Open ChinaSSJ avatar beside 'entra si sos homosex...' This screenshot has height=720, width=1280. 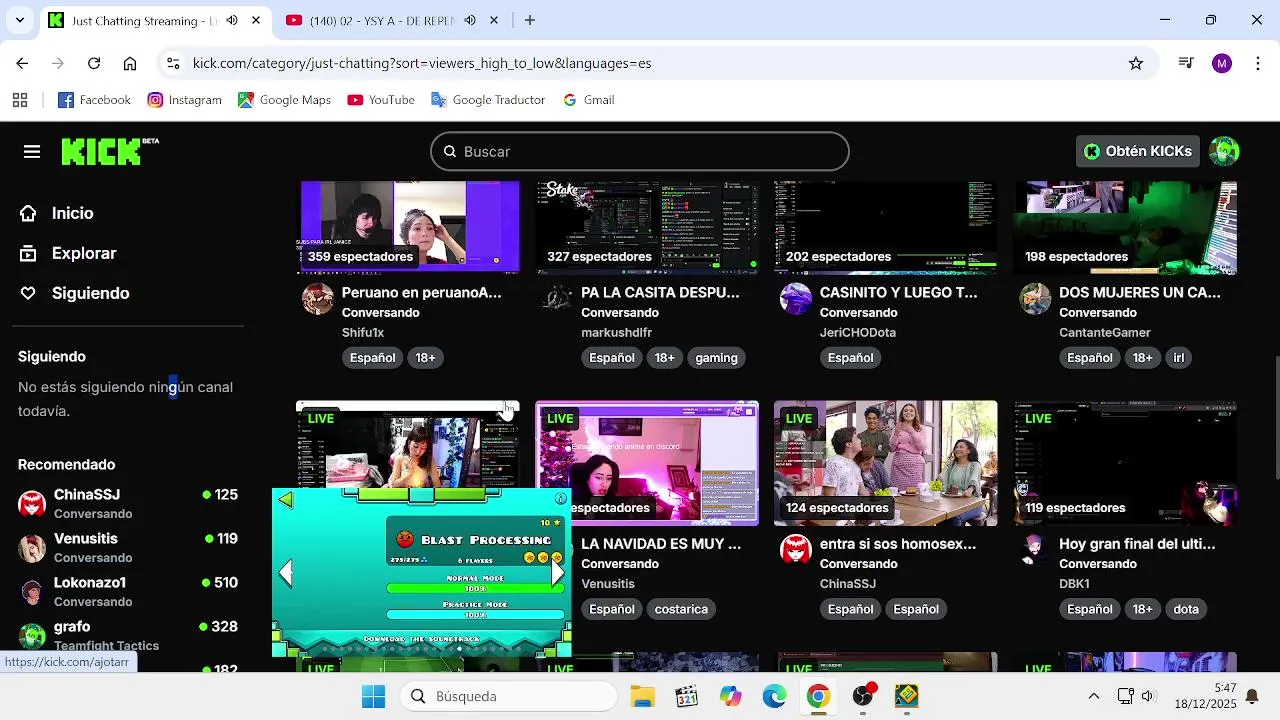coord(796,550)
